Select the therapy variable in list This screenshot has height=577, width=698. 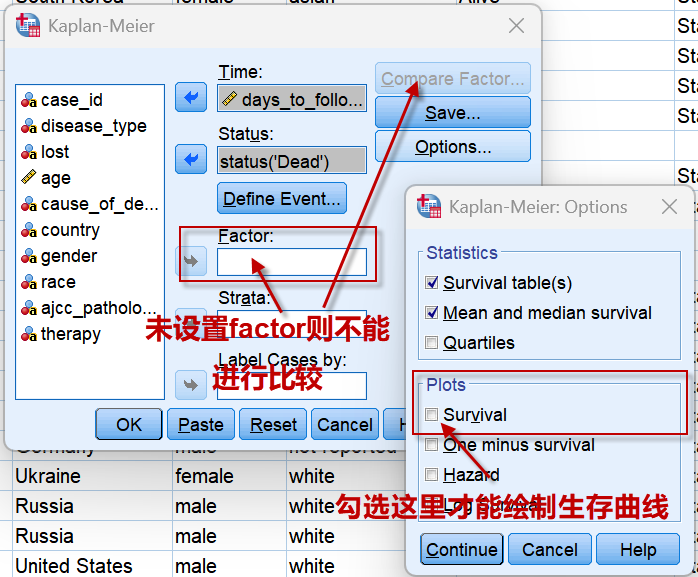70,334
